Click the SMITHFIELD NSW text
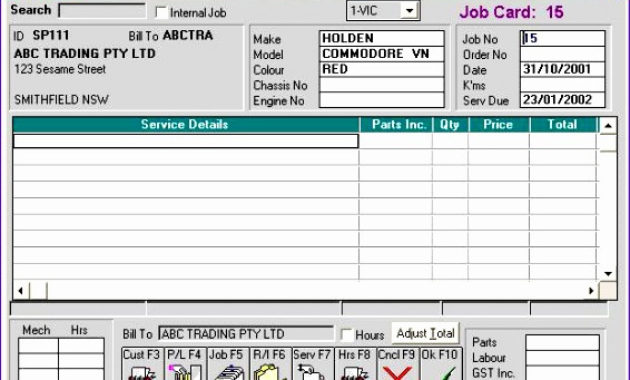 point(61,100)
